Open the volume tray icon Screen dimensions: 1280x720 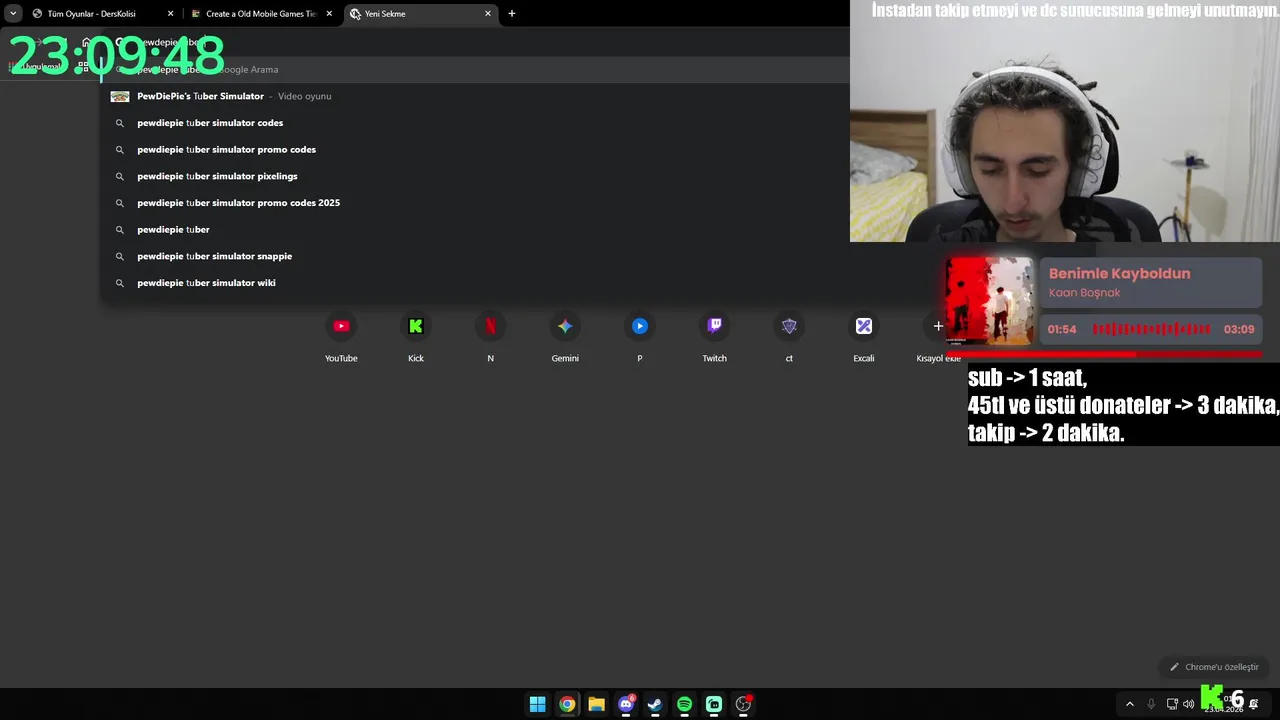pyautogui.click(x=1189, y=704)
